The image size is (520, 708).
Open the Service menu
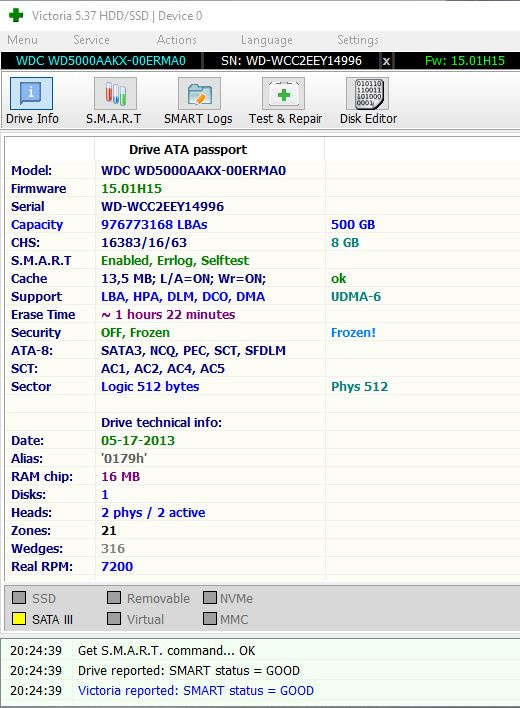[x=91, y=40]
